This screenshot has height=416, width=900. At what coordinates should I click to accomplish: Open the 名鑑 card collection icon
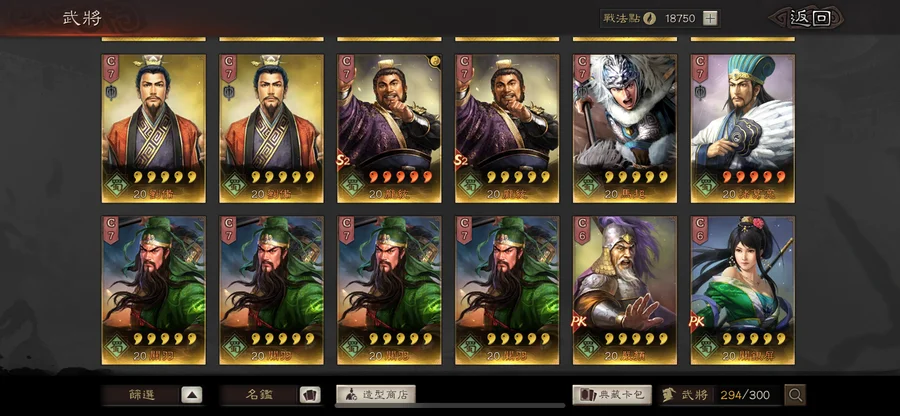click(x=309, y=395)
